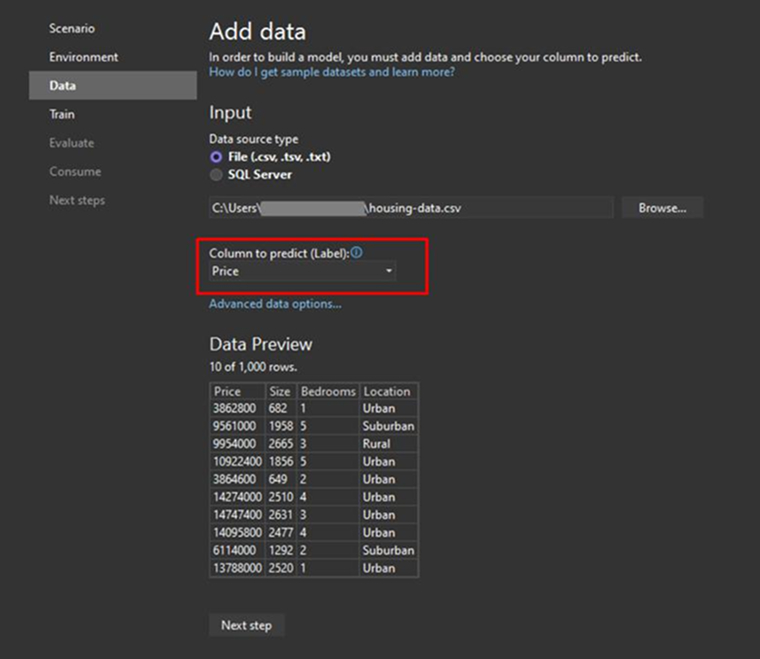
Task: Select the Data step in sidebar
Action: (113, 86)
